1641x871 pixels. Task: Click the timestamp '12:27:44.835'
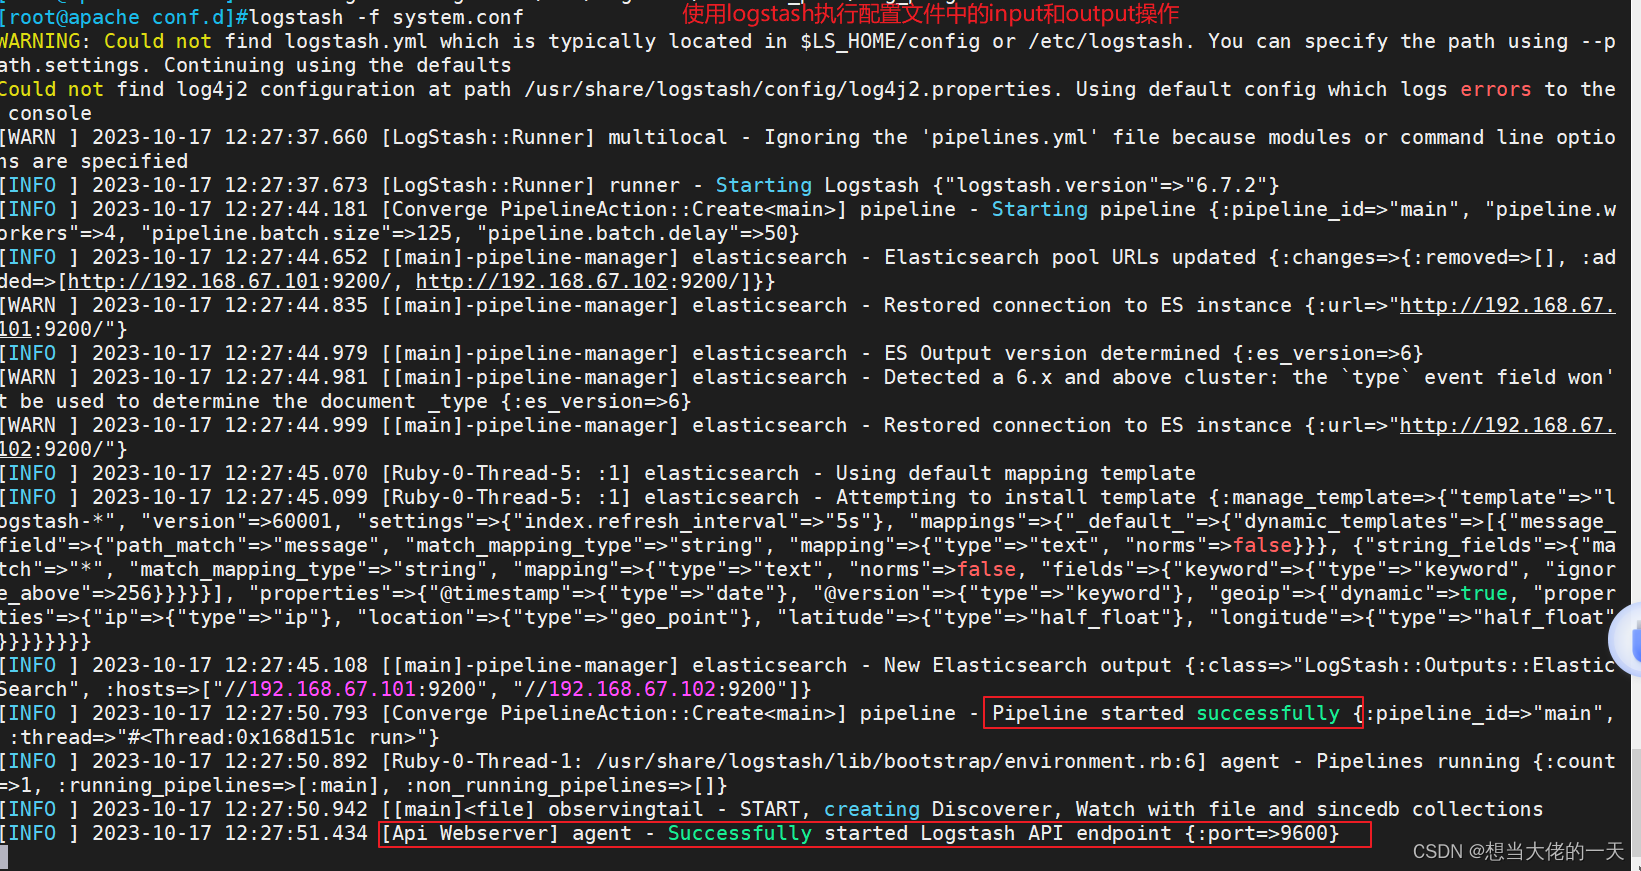tap(296, 305)
